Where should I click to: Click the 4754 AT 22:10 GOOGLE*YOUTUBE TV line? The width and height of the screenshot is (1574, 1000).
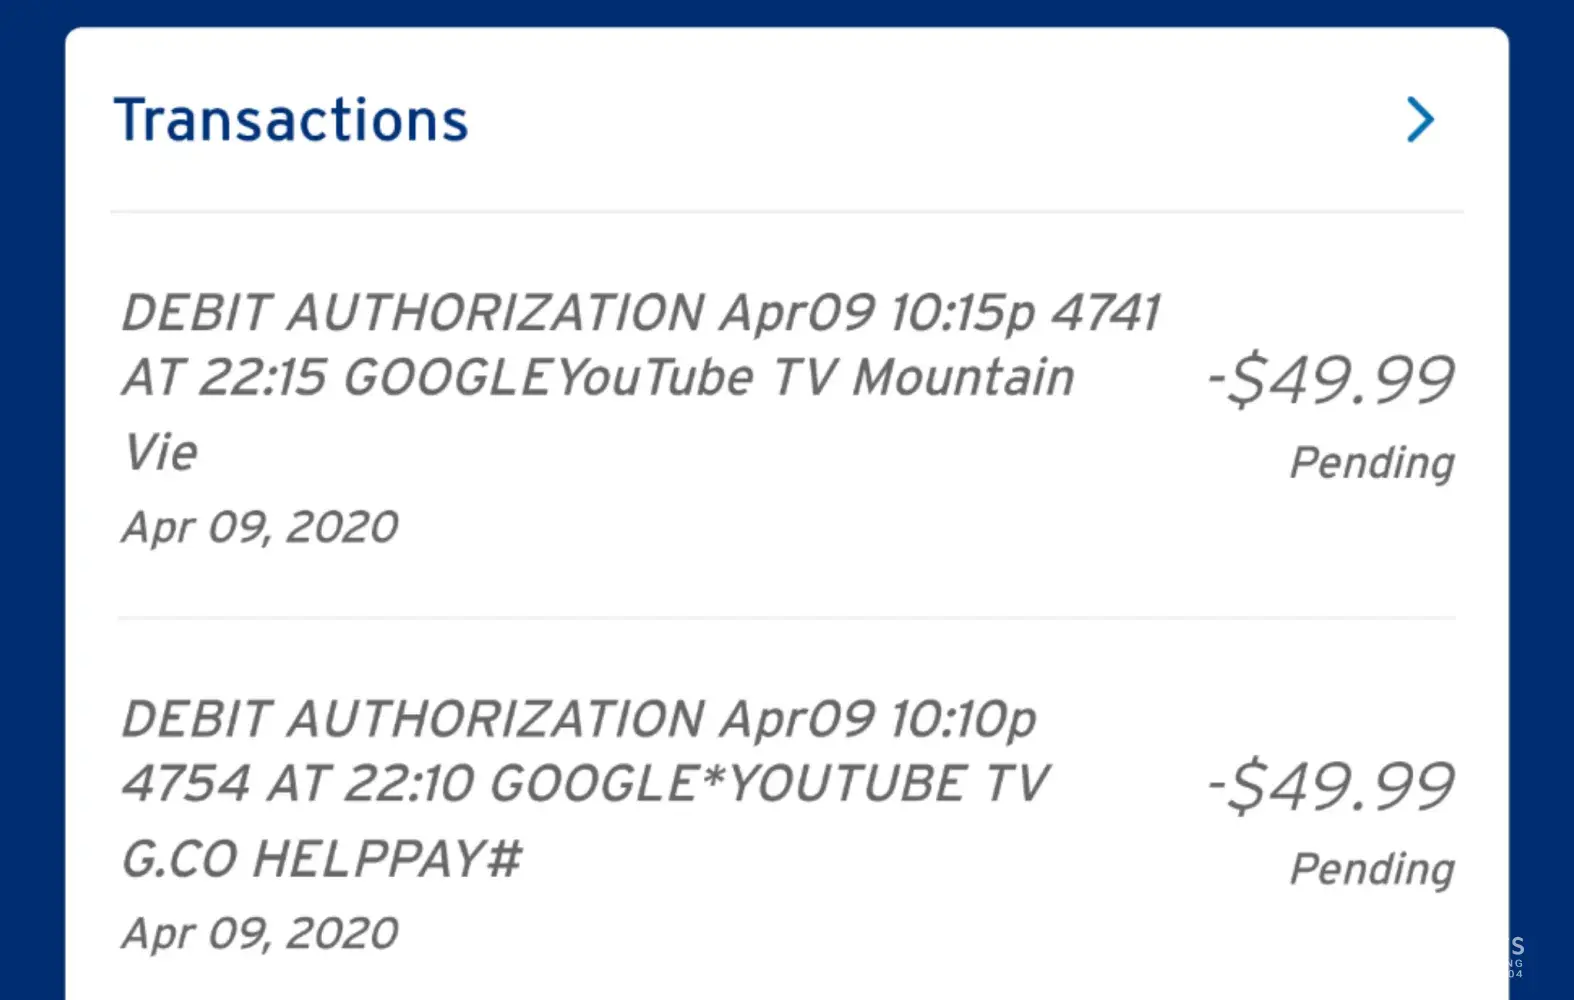[585, 783]
